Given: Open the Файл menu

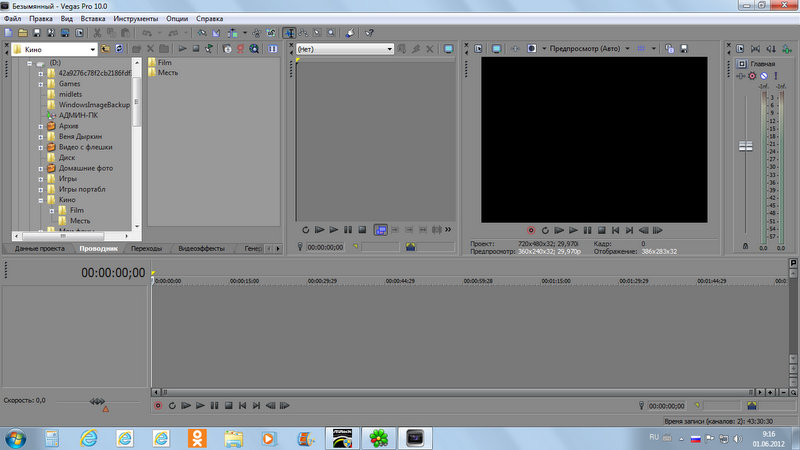Looking at the screenshot, I should [13, 18].
